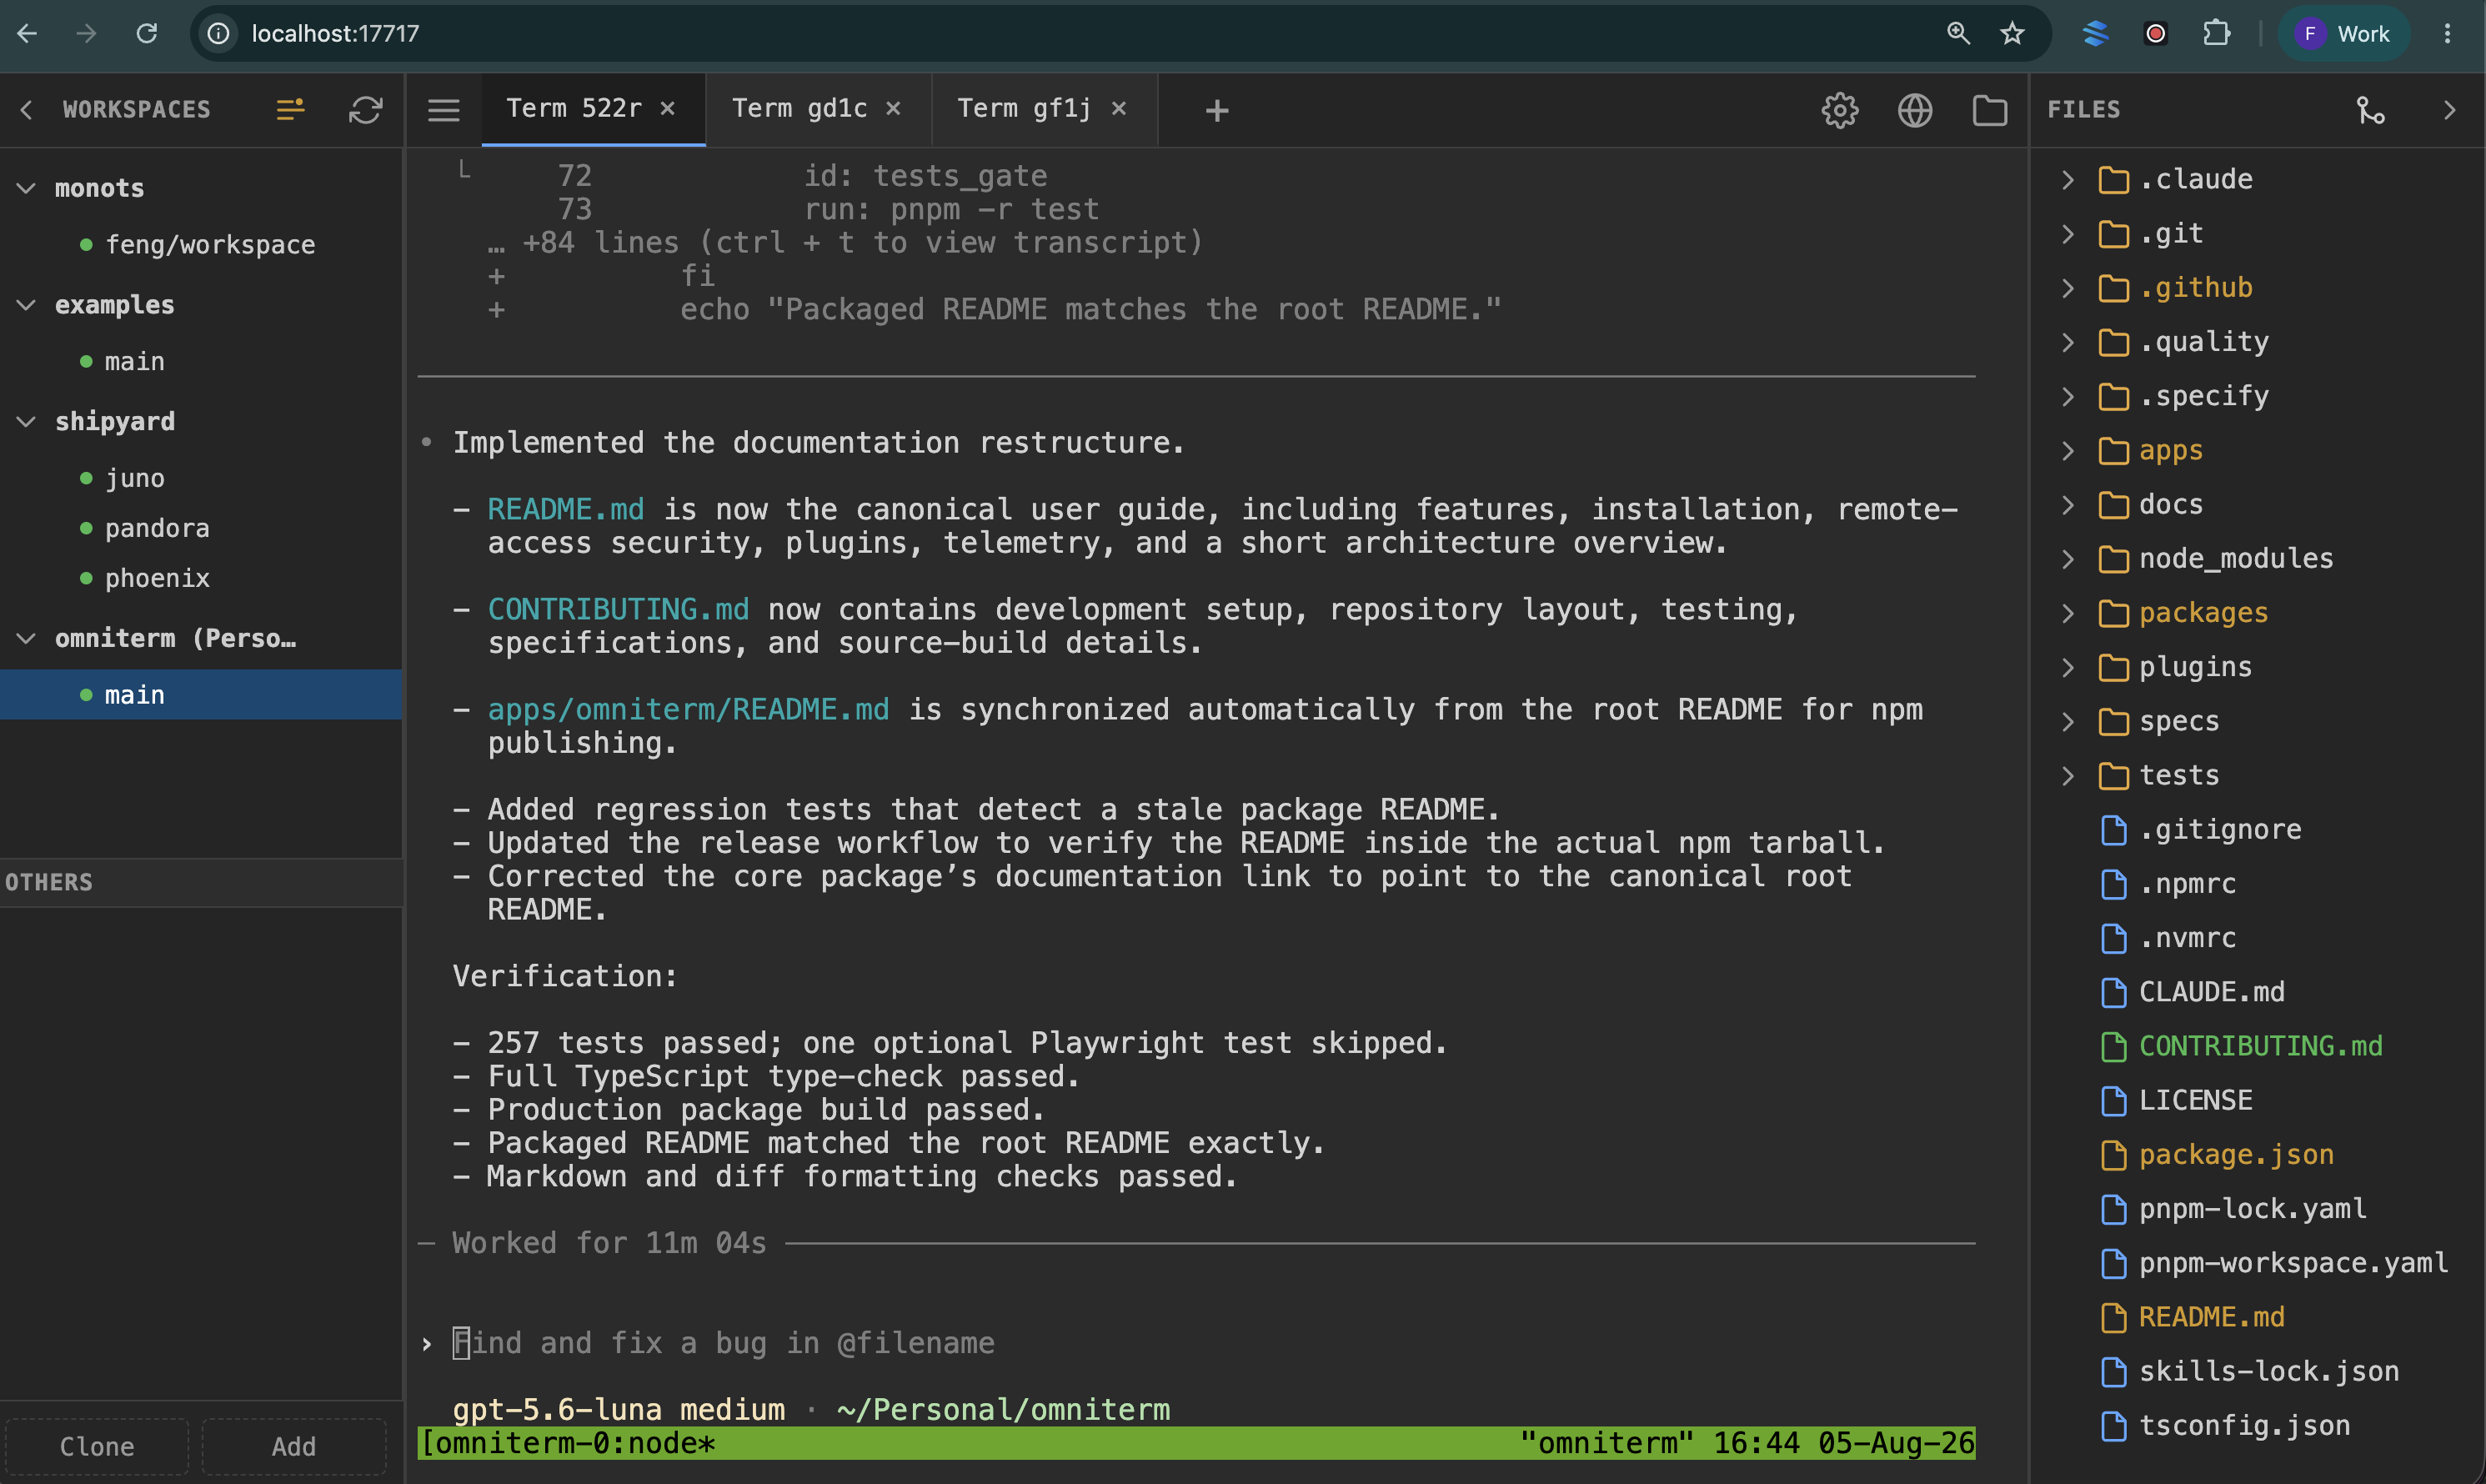Close the Term 522r tab

click(x=668, y=108)
